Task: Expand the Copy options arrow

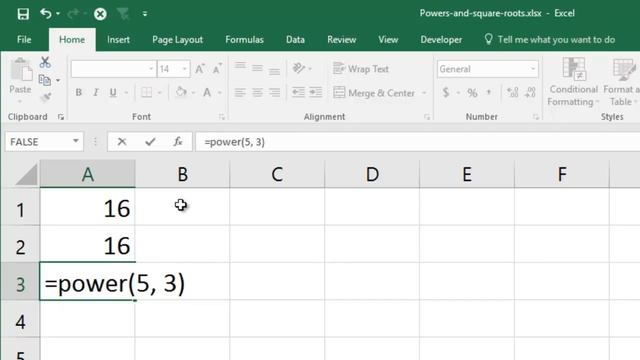Action: click(x=58, y=80)
